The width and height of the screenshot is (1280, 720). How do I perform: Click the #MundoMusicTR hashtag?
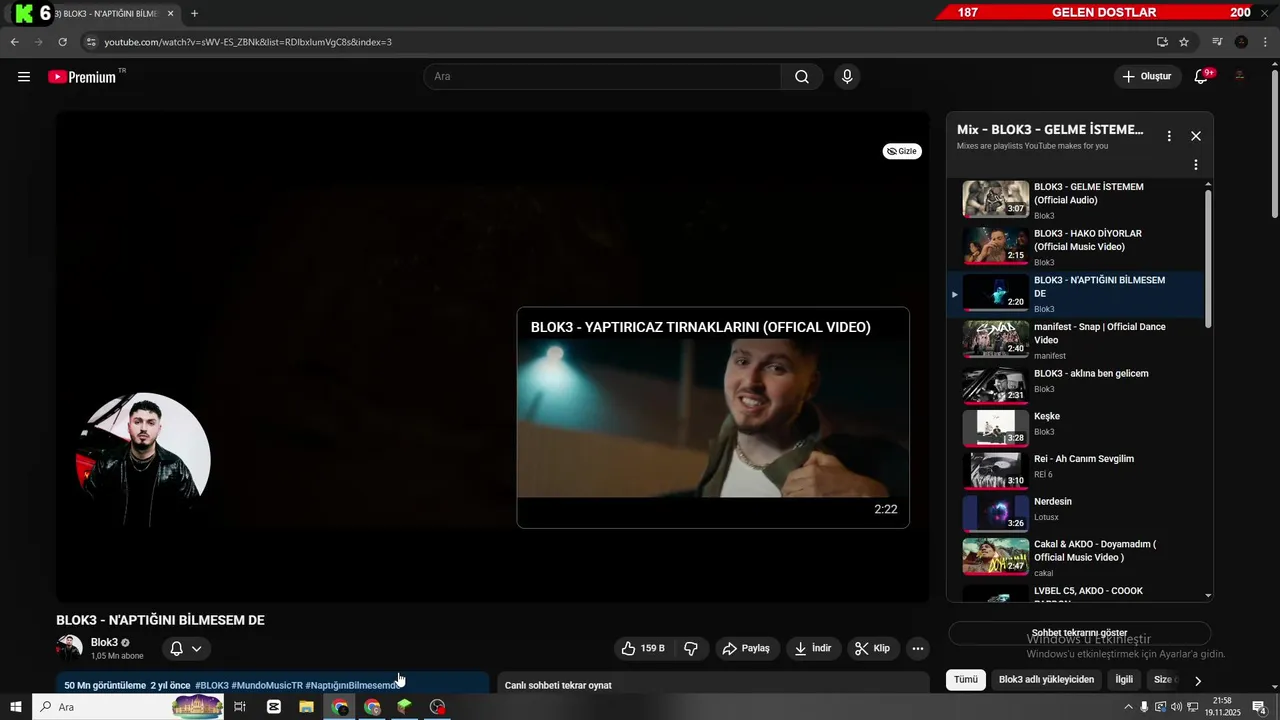pyautogui.click(x=267, y=685)
